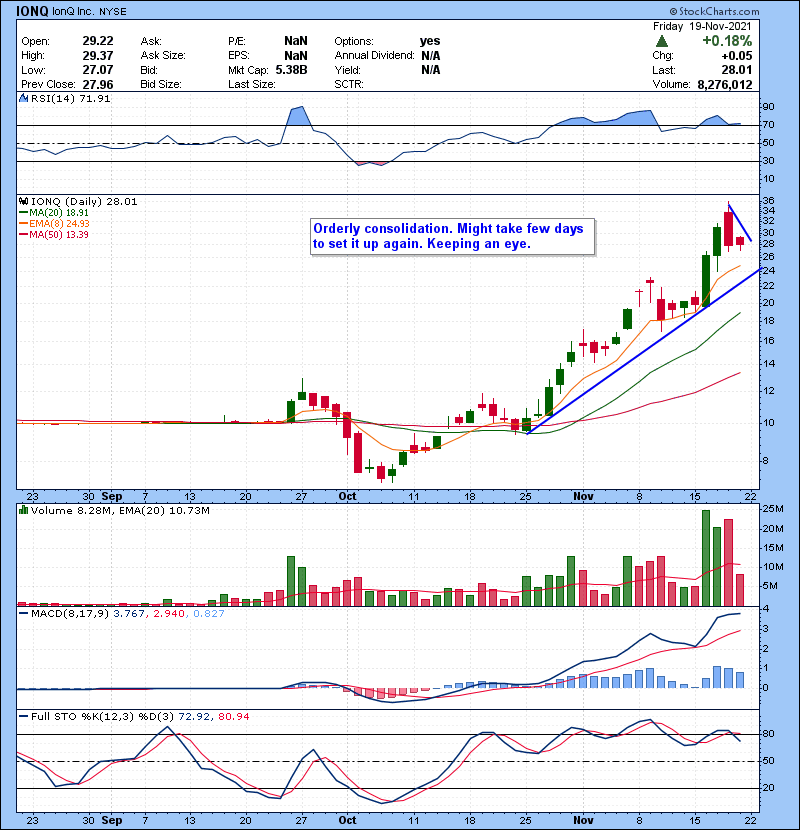Select the Open price 29.22
The width and height of the screenshot is (800, 830).
pos(98,41)
